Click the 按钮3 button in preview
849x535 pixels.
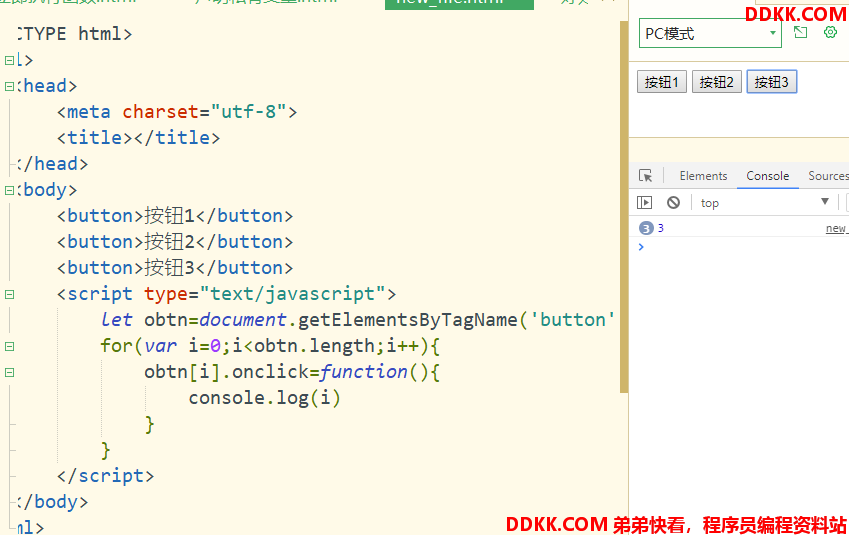click(772, 82)
